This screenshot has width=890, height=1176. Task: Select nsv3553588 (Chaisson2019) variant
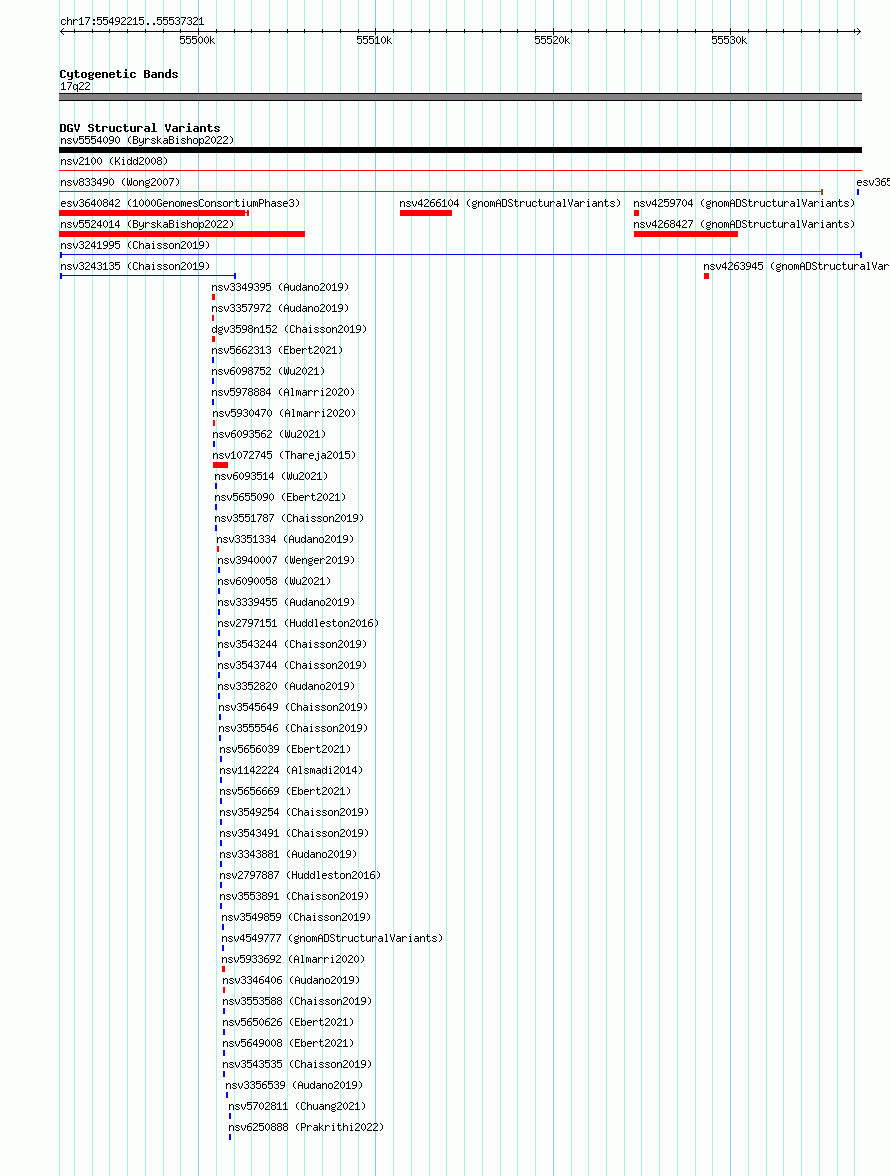[x=297, y=1001]
